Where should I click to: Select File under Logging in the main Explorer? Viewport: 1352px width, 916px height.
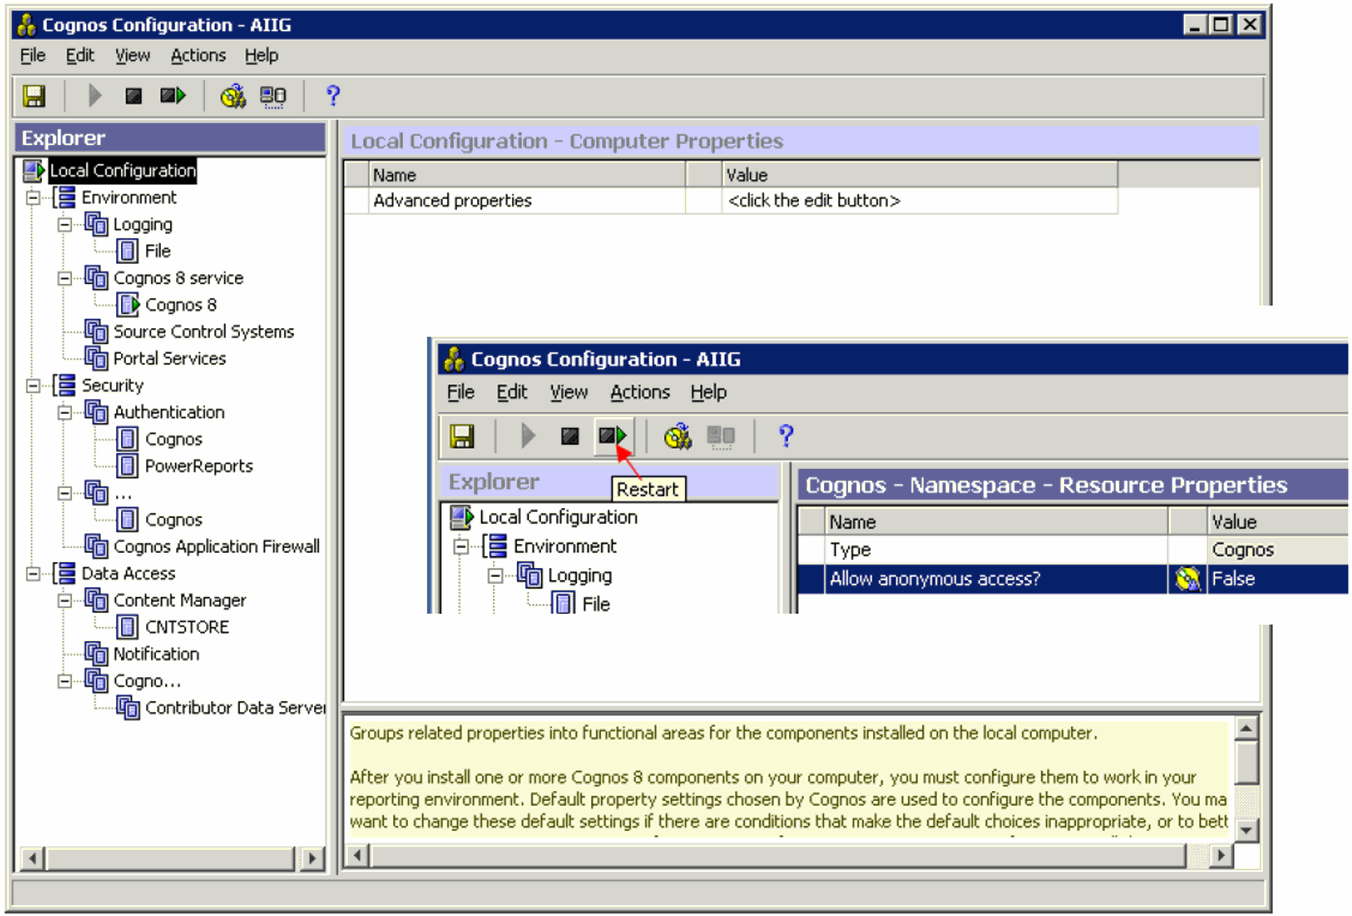tap(158, 251)
